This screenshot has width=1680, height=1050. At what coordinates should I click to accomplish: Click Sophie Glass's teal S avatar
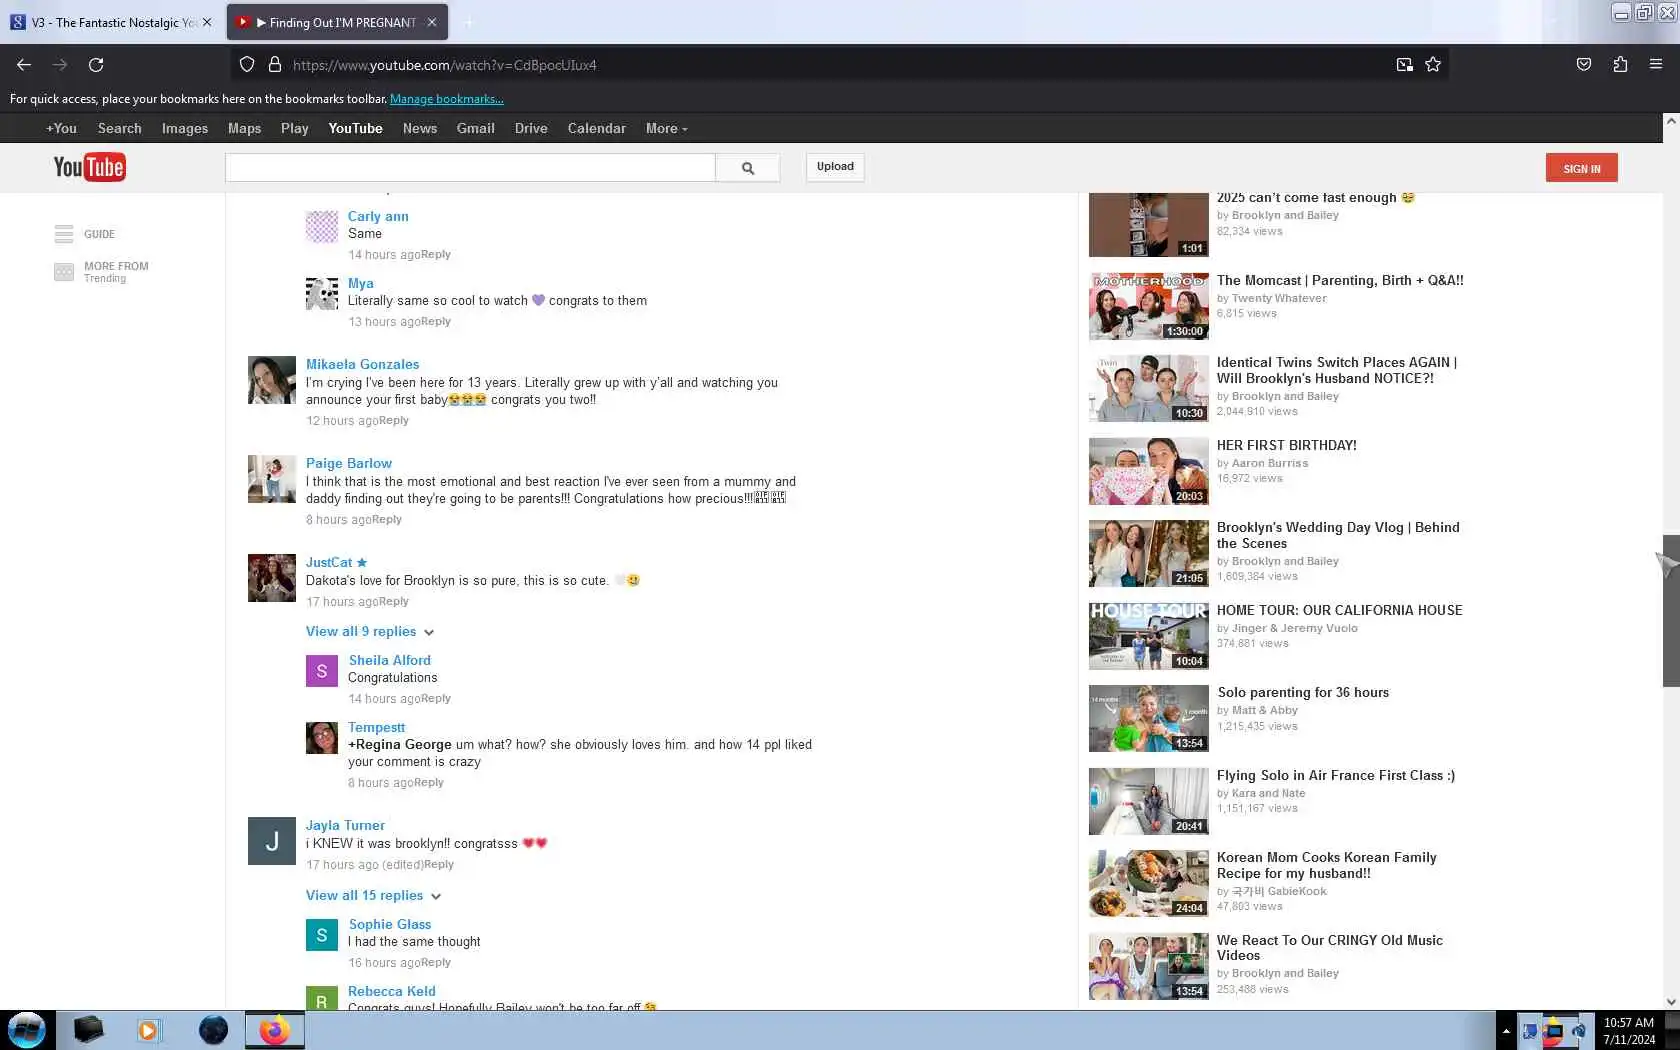(322, 935)
